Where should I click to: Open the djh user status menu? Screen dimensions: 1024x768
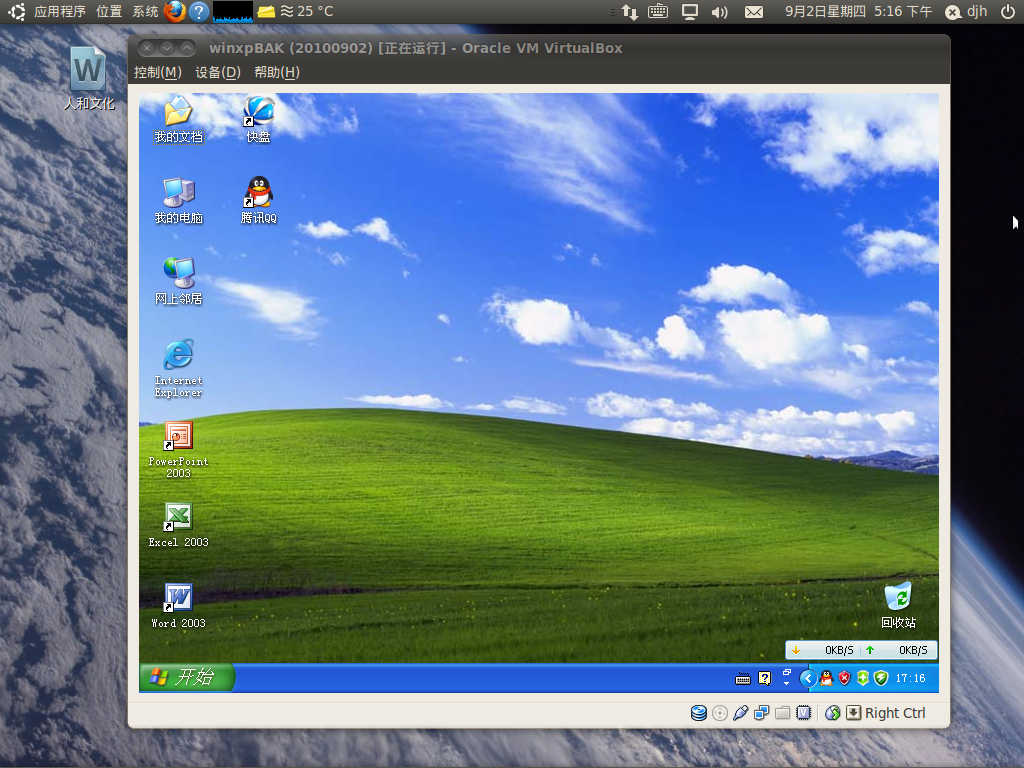coord(967,11)
